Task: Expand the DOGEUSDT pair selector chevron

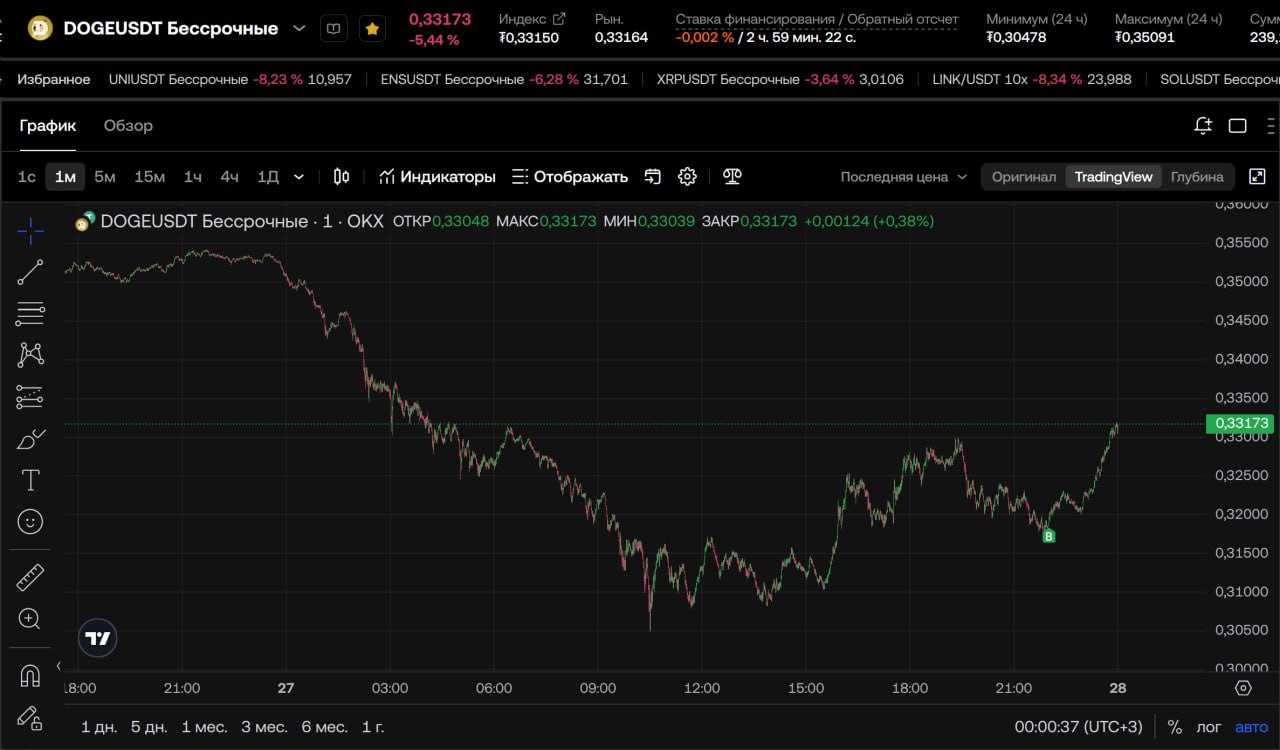Action: (299, 29)
